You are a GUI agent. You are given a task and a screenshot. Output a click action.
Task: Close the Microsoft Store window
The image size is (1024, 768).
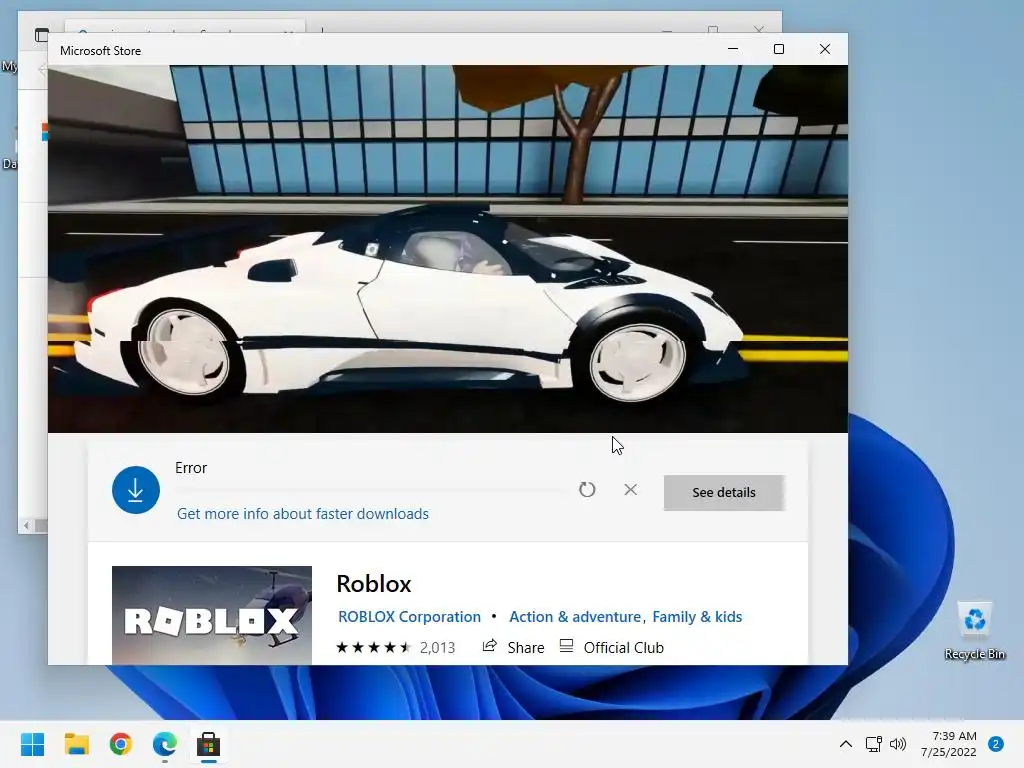[825, 49]
